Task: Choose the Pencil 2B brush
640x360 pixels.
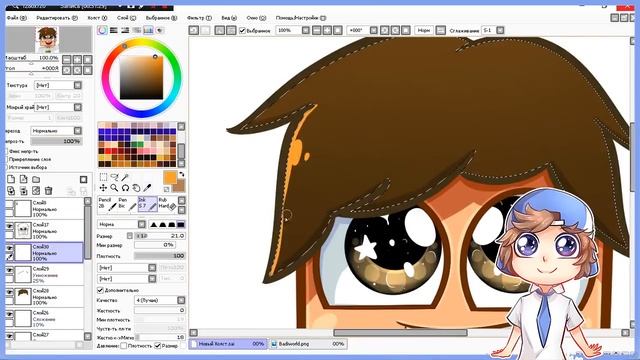Action: [107, 204]
